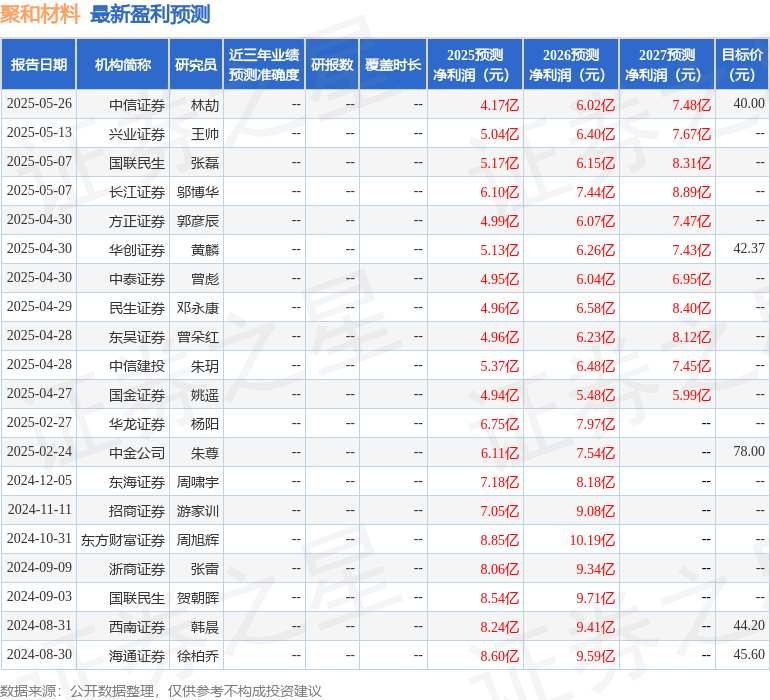Click analyst name 贺朝晖

[x=198, y=598]
